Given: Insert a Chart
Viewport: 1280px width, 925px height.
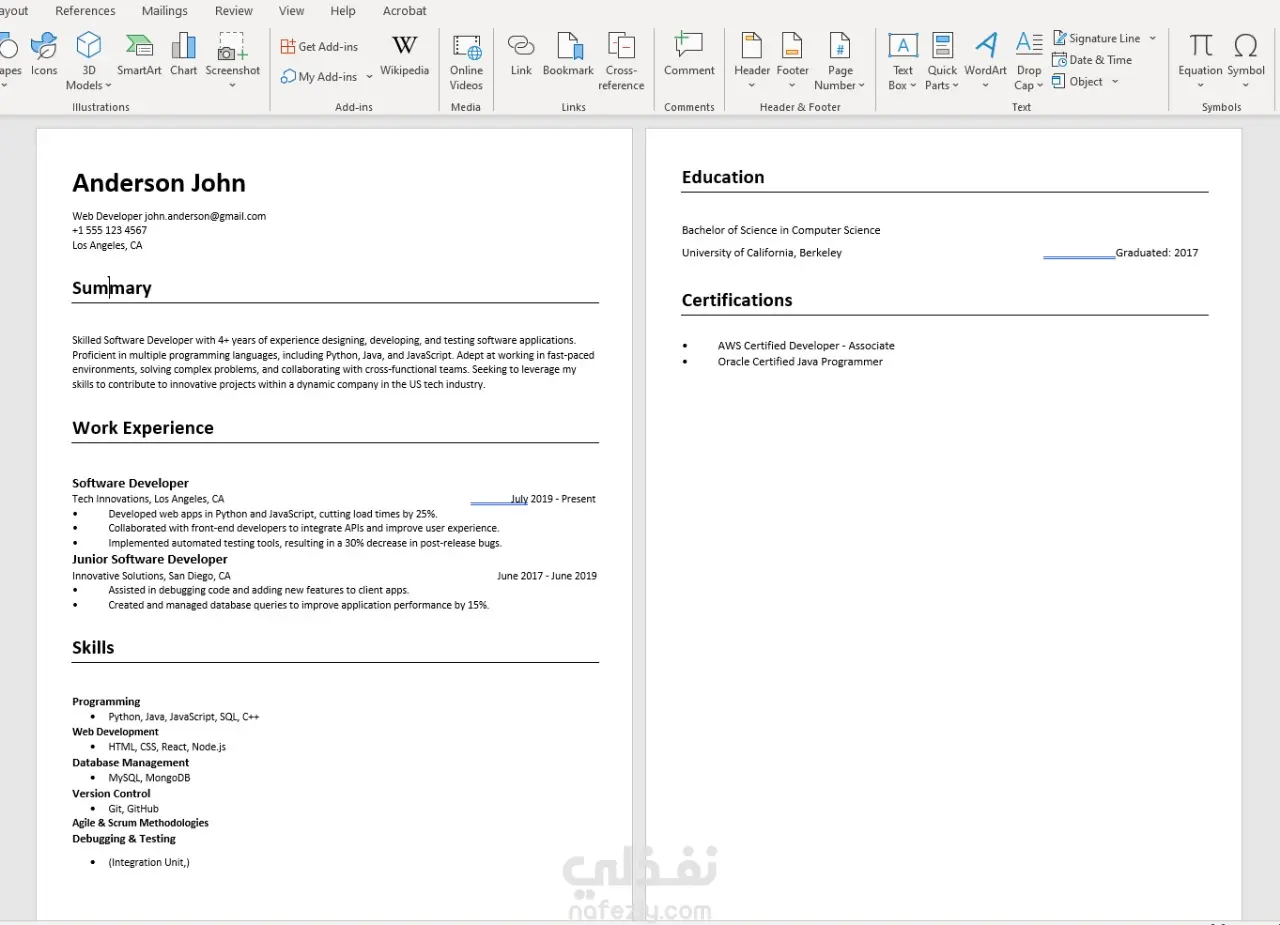Looking at the screenshot, I should pyautogui.click(x=184, y=55).
